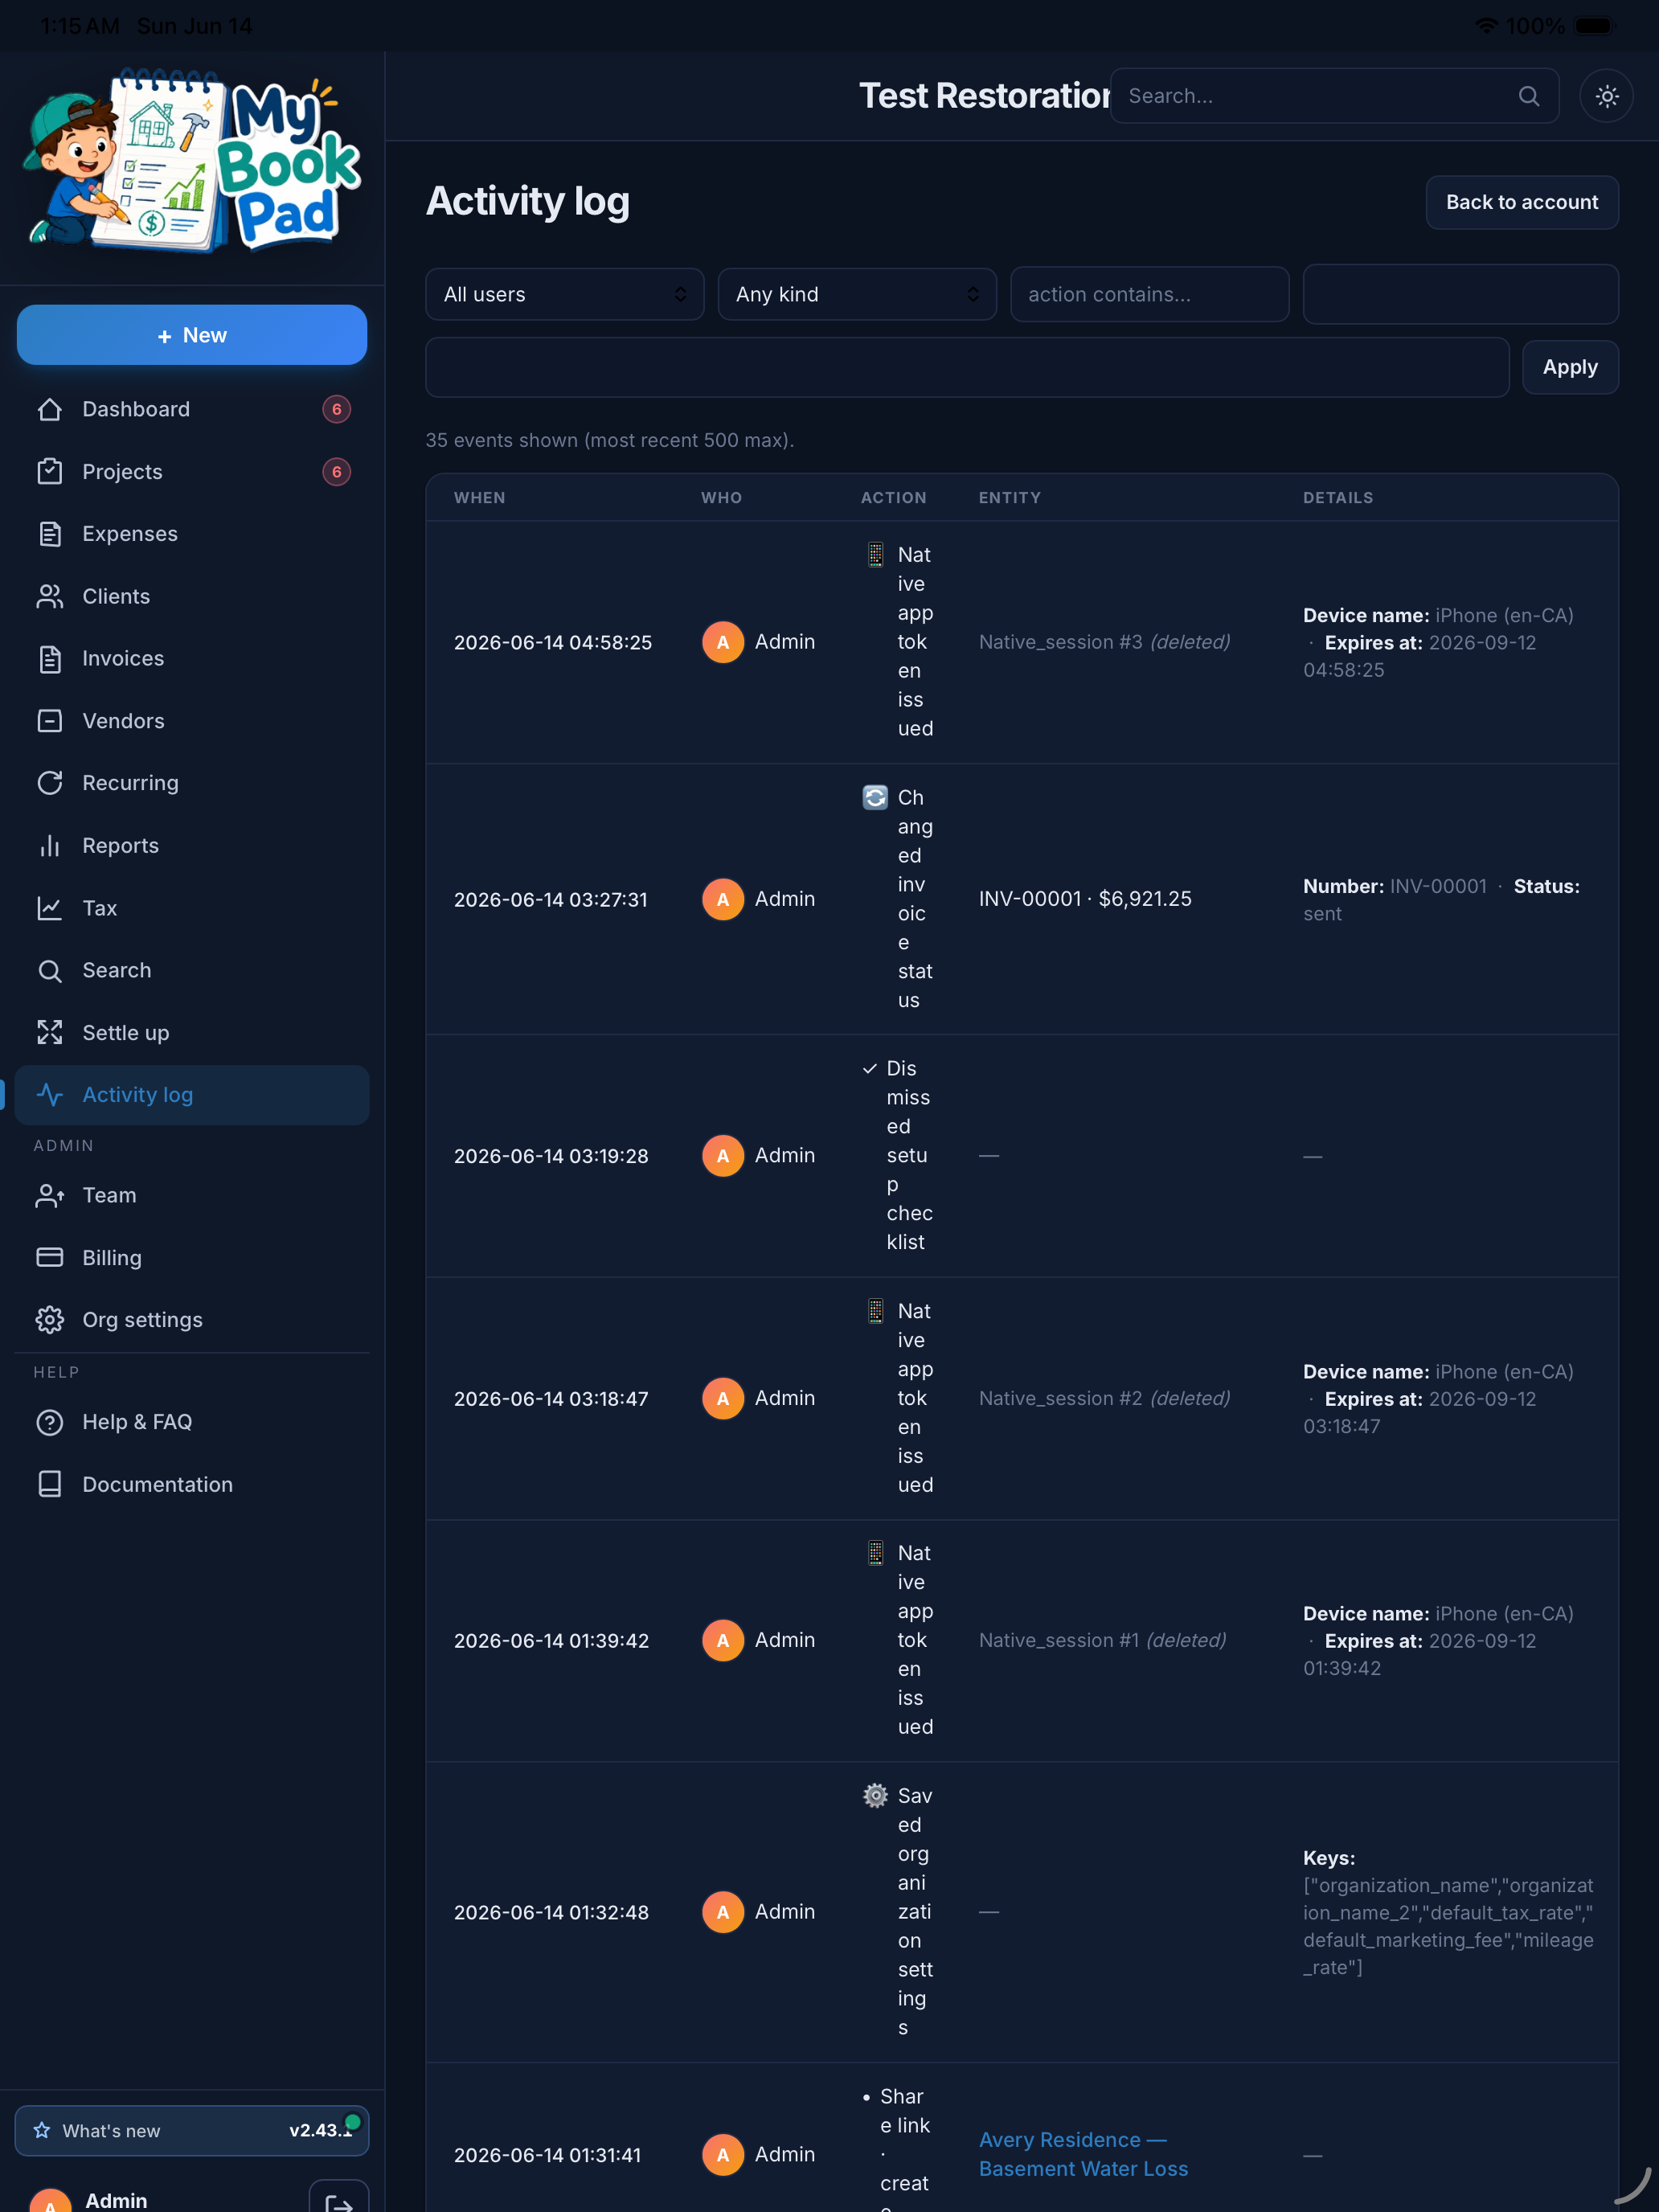1659x2212 pixels.
Task: Click the top Search input field
Action: point(1334,96)
